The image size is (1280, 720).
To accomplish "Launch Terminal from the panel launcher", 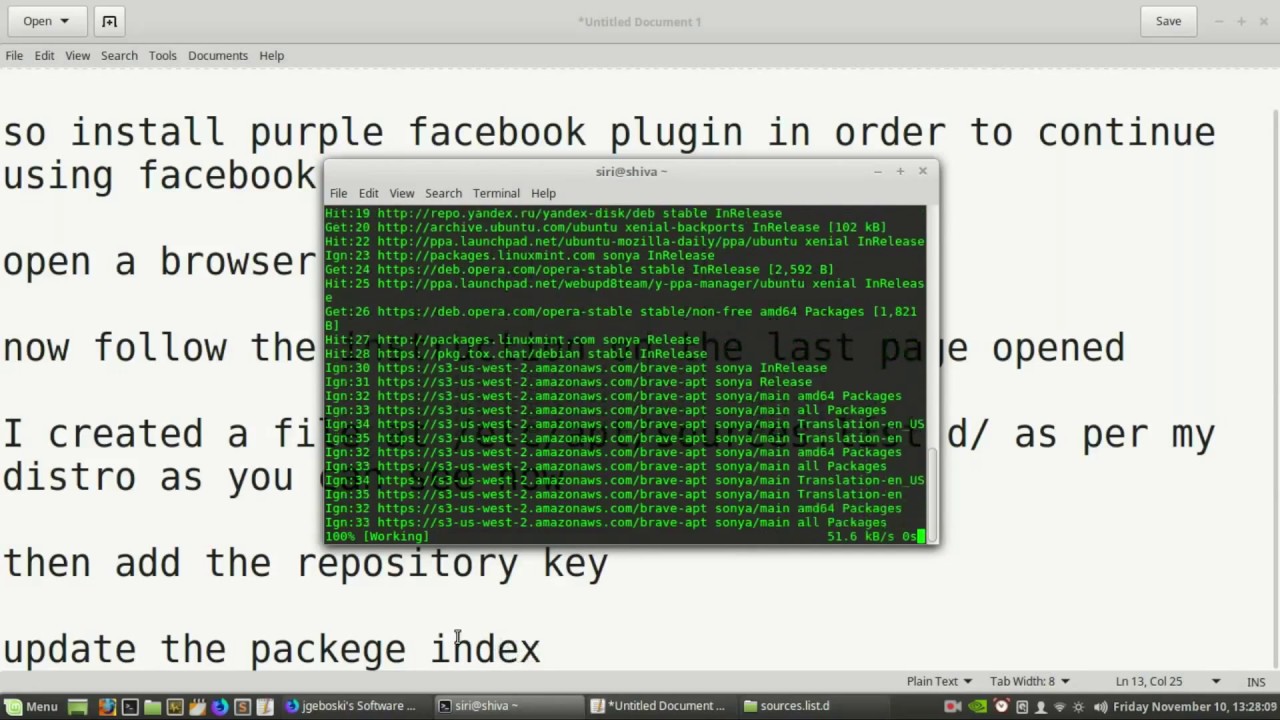I will click(130, 707).
